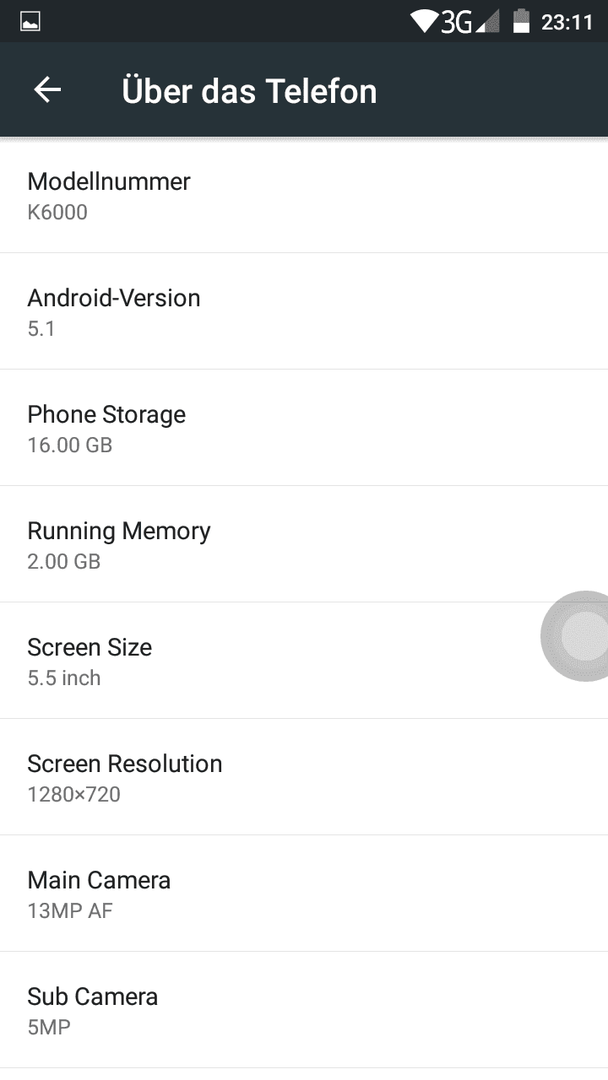Viewport: 608px width, 1080px height.
Task: Tap the 16.00 GB storage value
Action: [70, 445]
